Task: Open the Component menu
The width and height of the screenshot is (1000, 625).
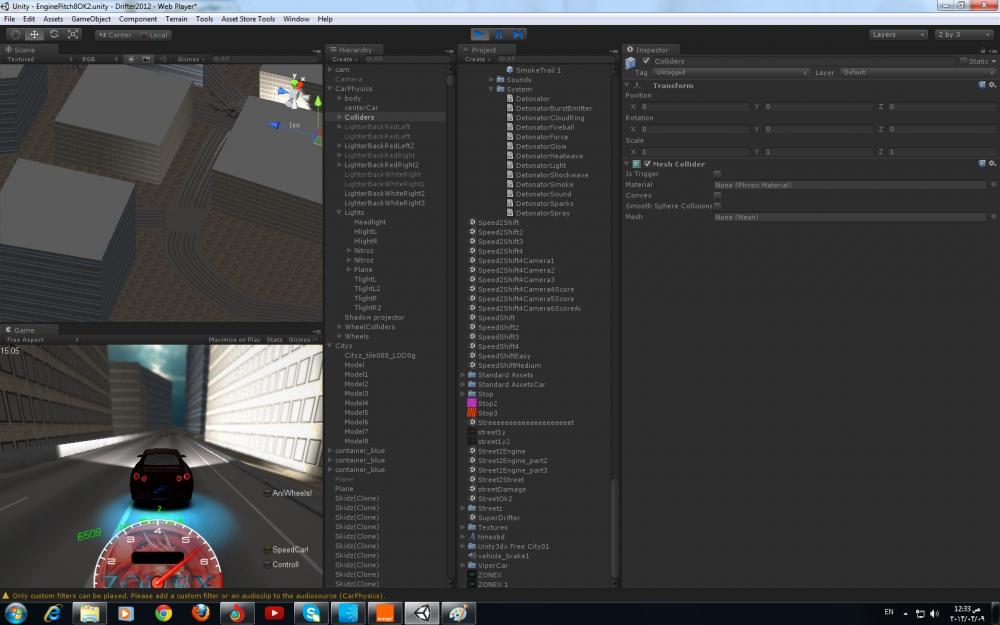Action: [138, 19]
